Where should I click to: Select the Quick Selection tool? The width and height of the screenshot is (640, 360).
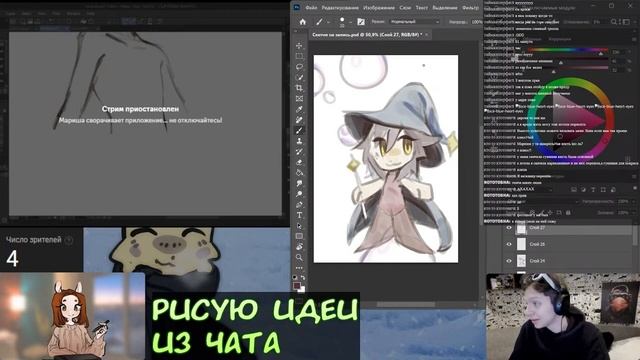299,77
